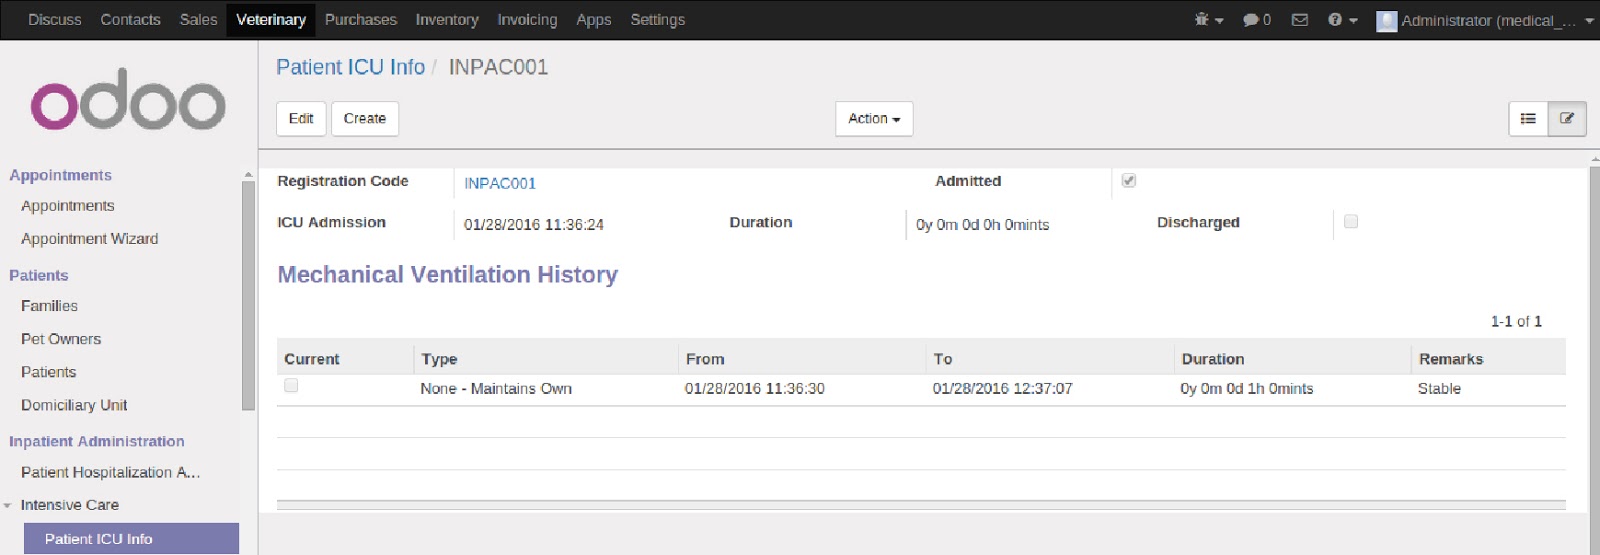
Task: Open the Action dropdown
Action: tap(874, 119)
